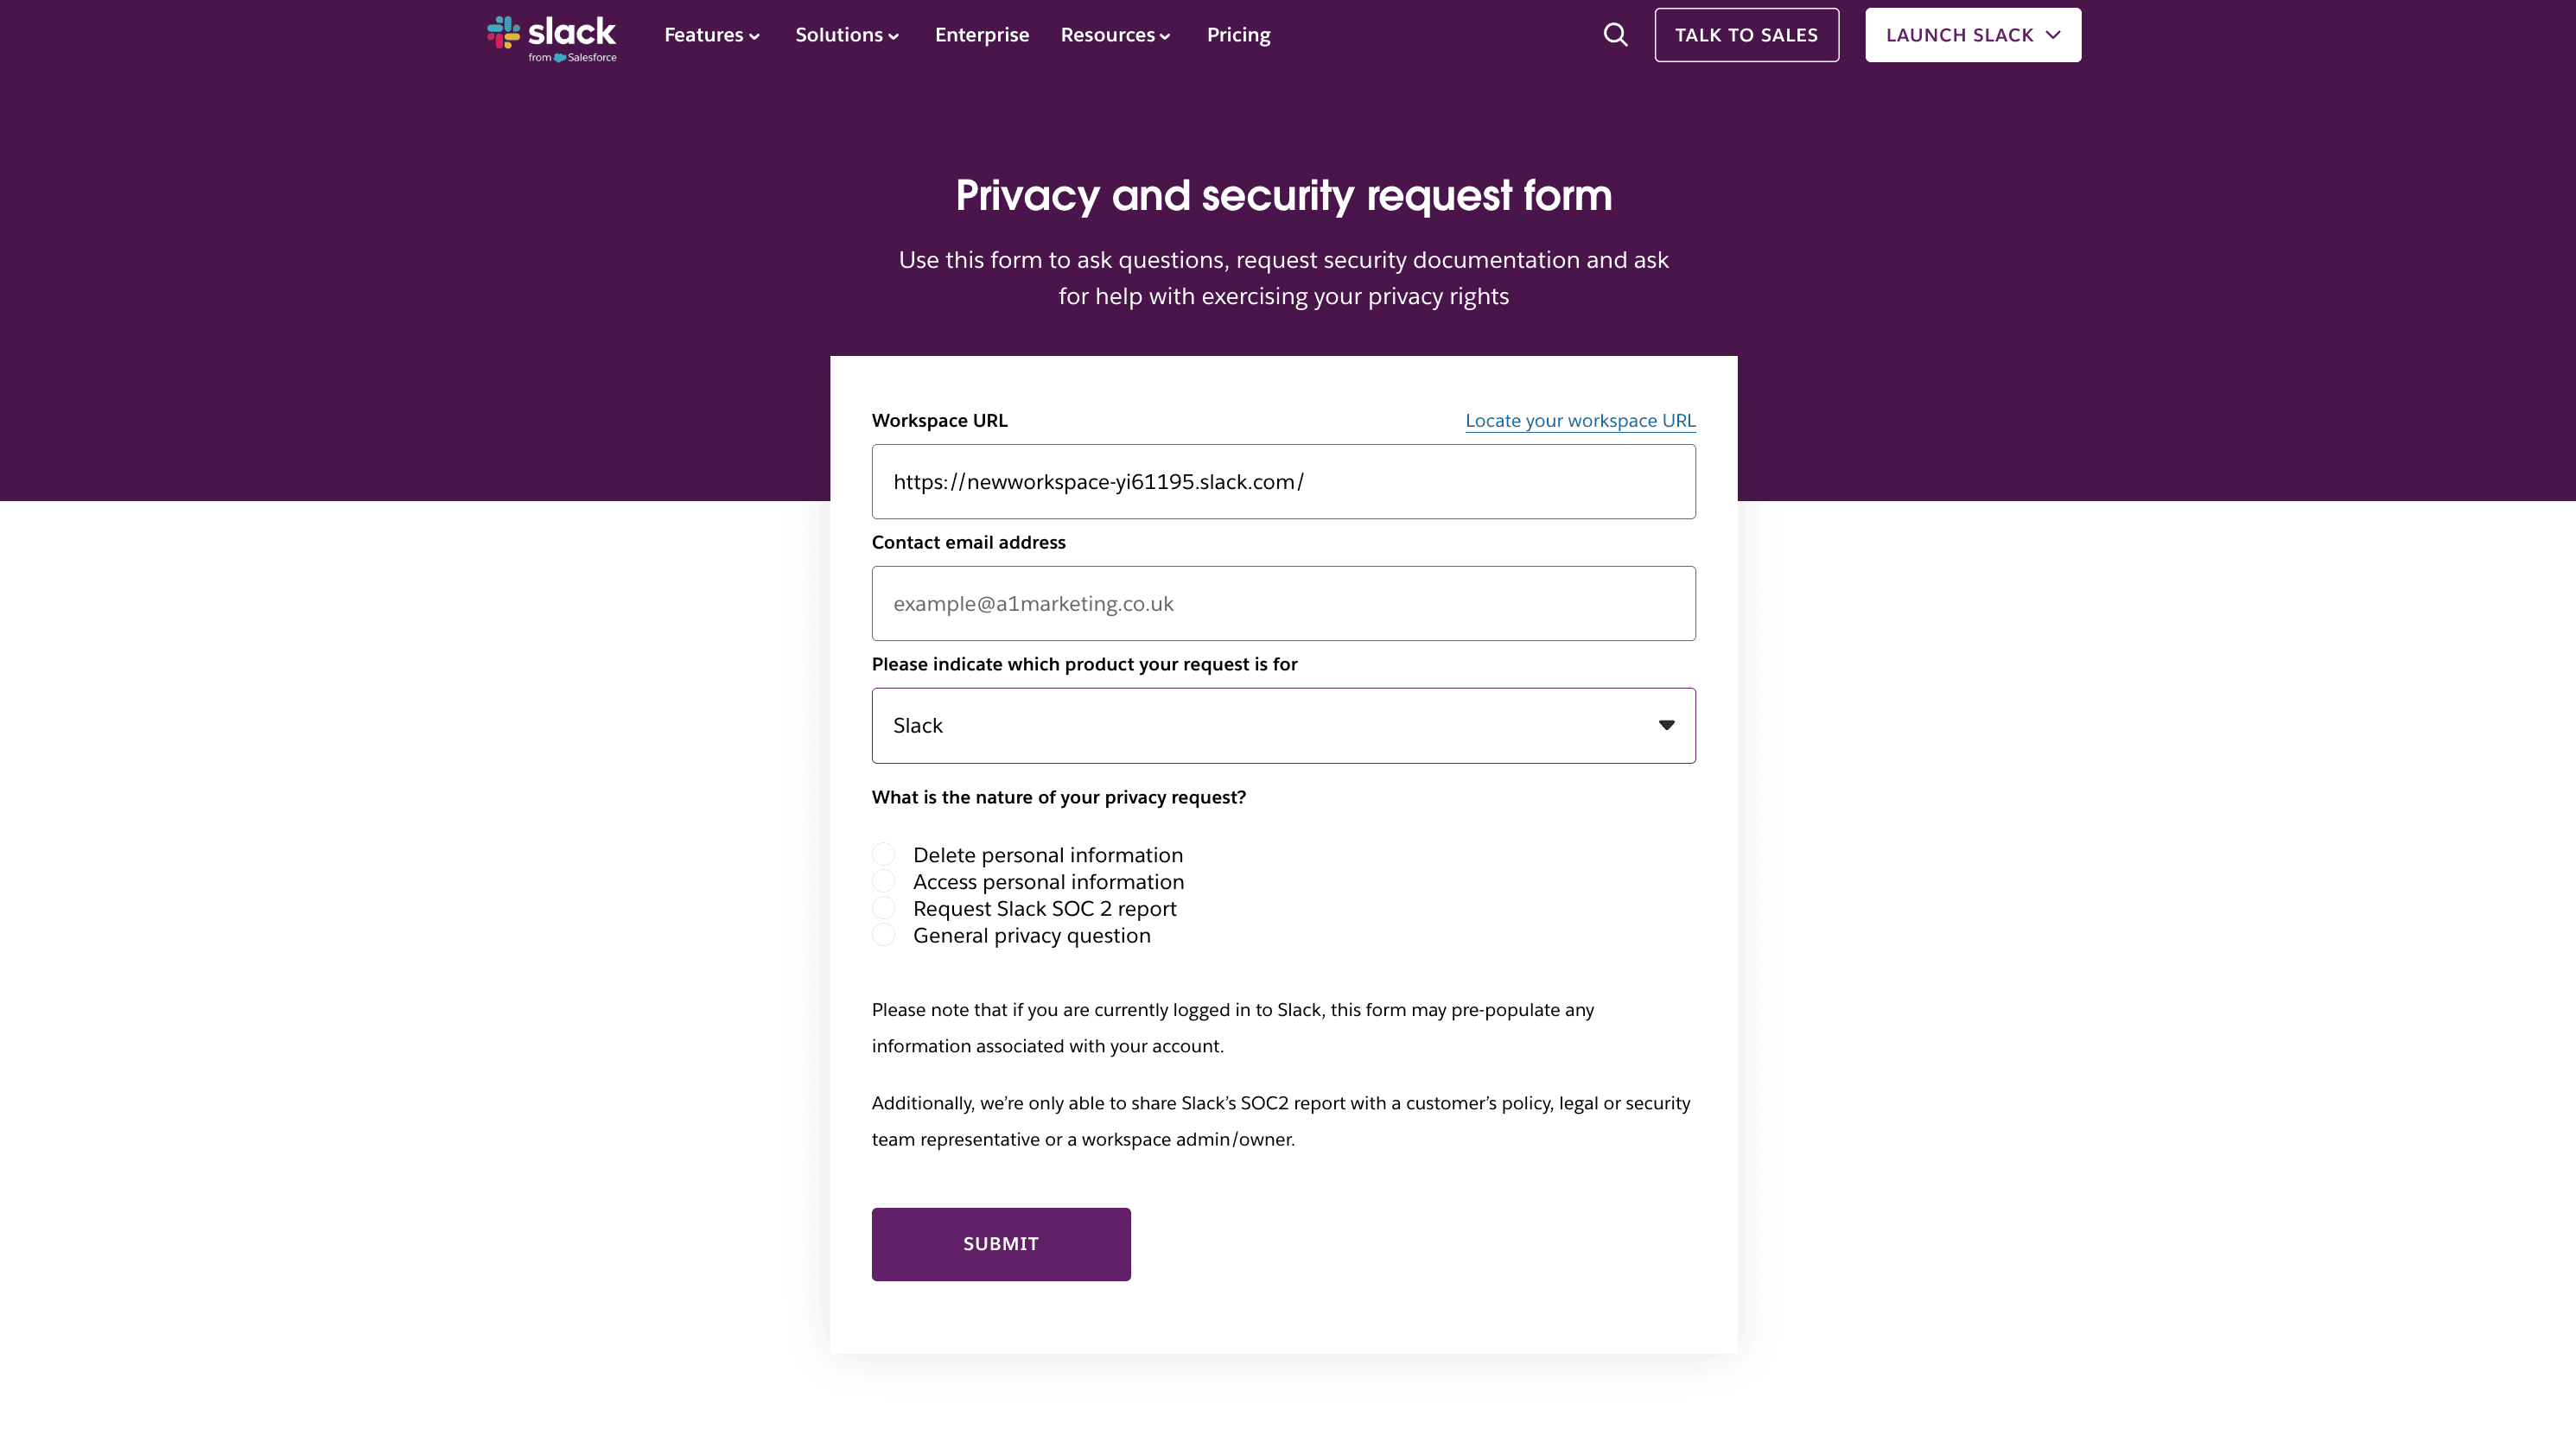This screenshot has height=1448, width=2576.
Task: Click into the Workspace URL field
Action: pyautogui.click(x=1283, y=482)
